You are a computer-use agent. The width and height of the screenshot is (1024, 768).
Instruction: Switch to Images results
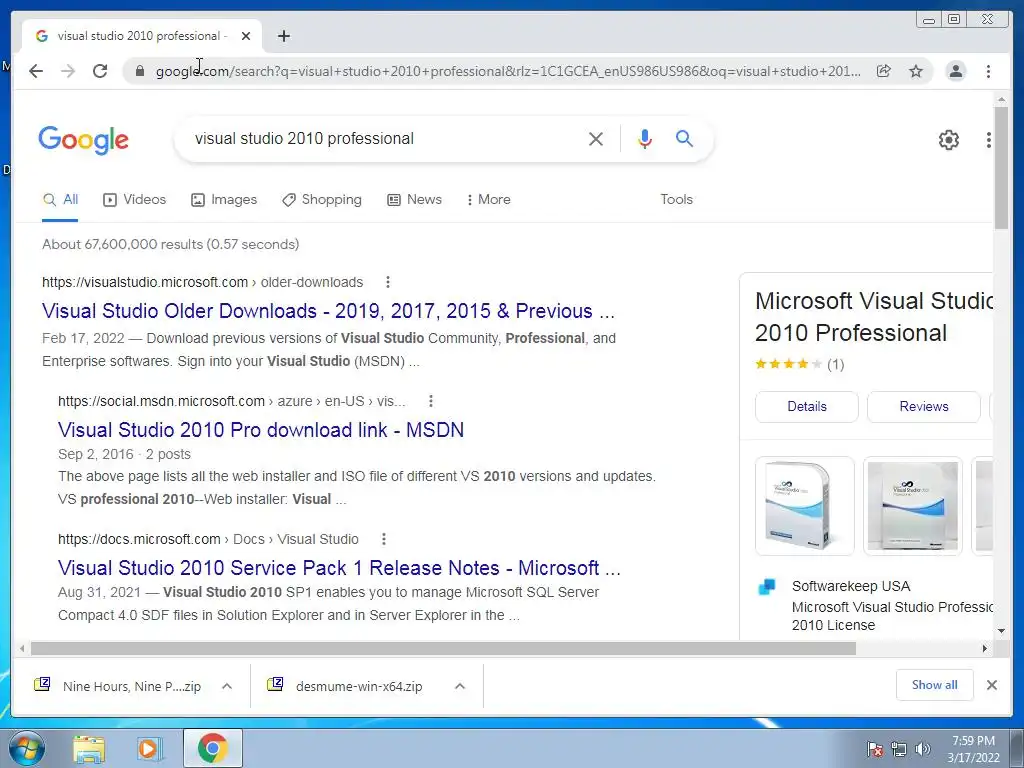[224, 200]
